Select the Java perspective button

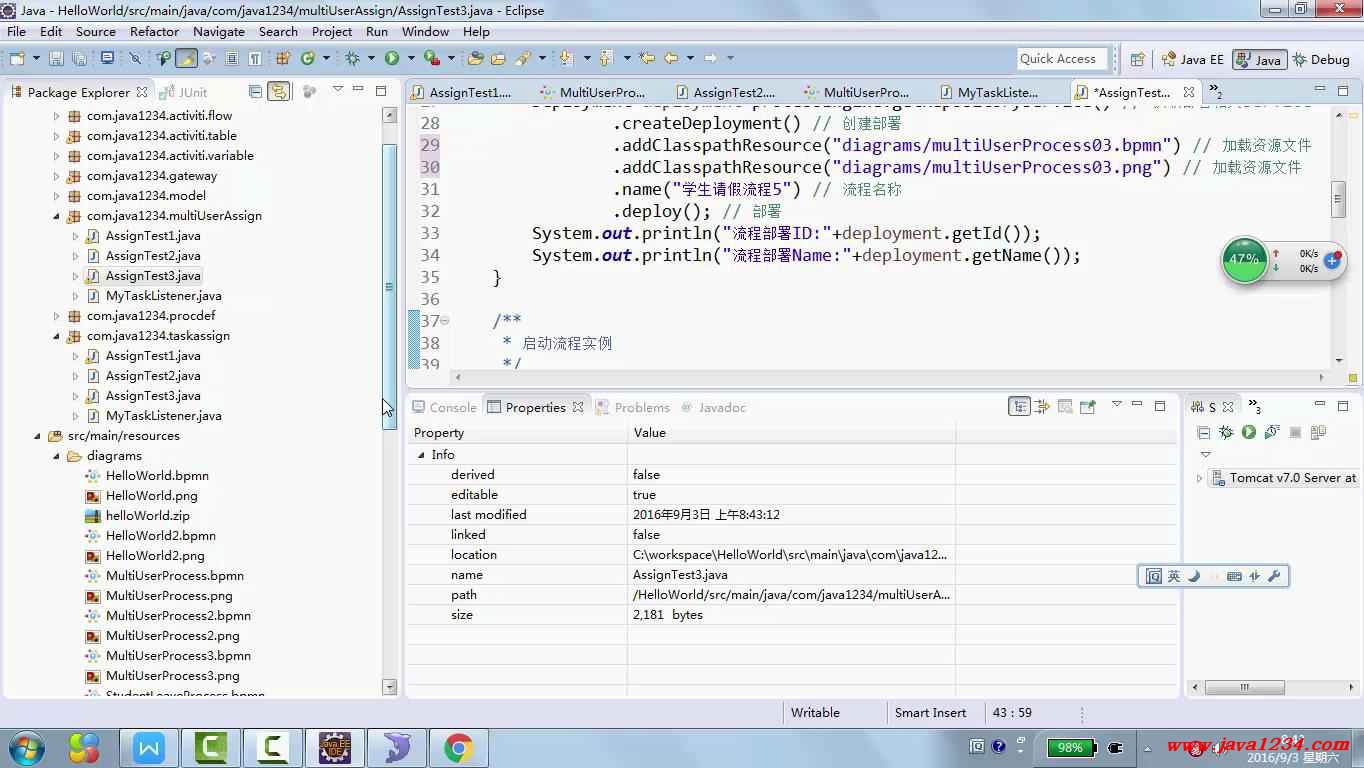[x=1259, y=59]
